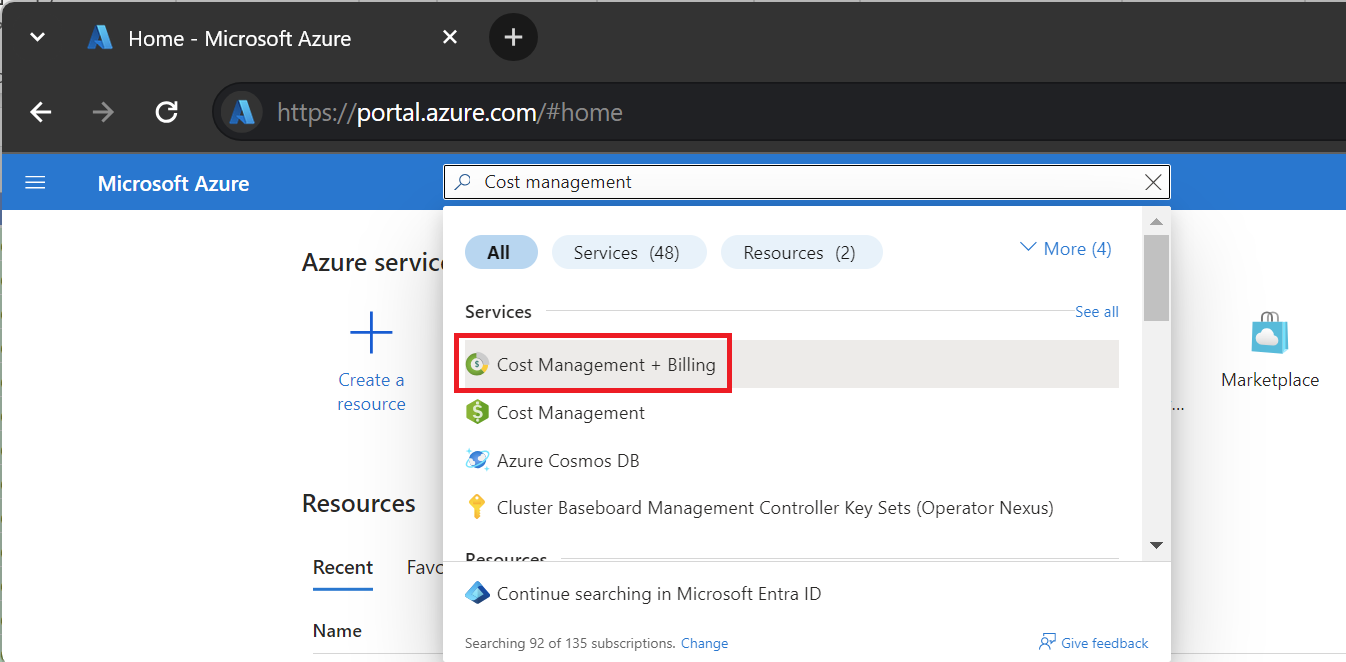The width and height of the screenshot is (1346, 662).
Task: Click the Cost Management + Billing icon
Action: point(477,365)
